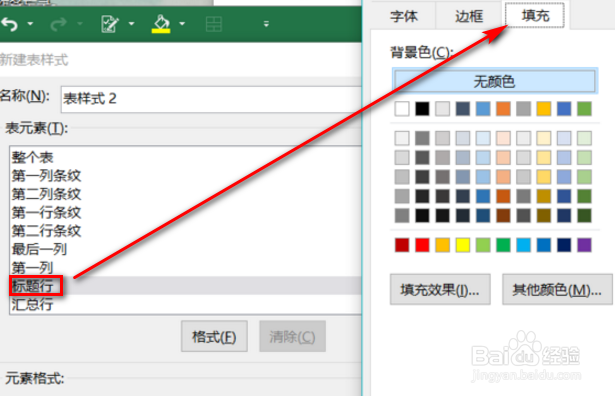
Task: Select 汇总行 in element list
Action: pyautogui.click(x=185, y=304)
